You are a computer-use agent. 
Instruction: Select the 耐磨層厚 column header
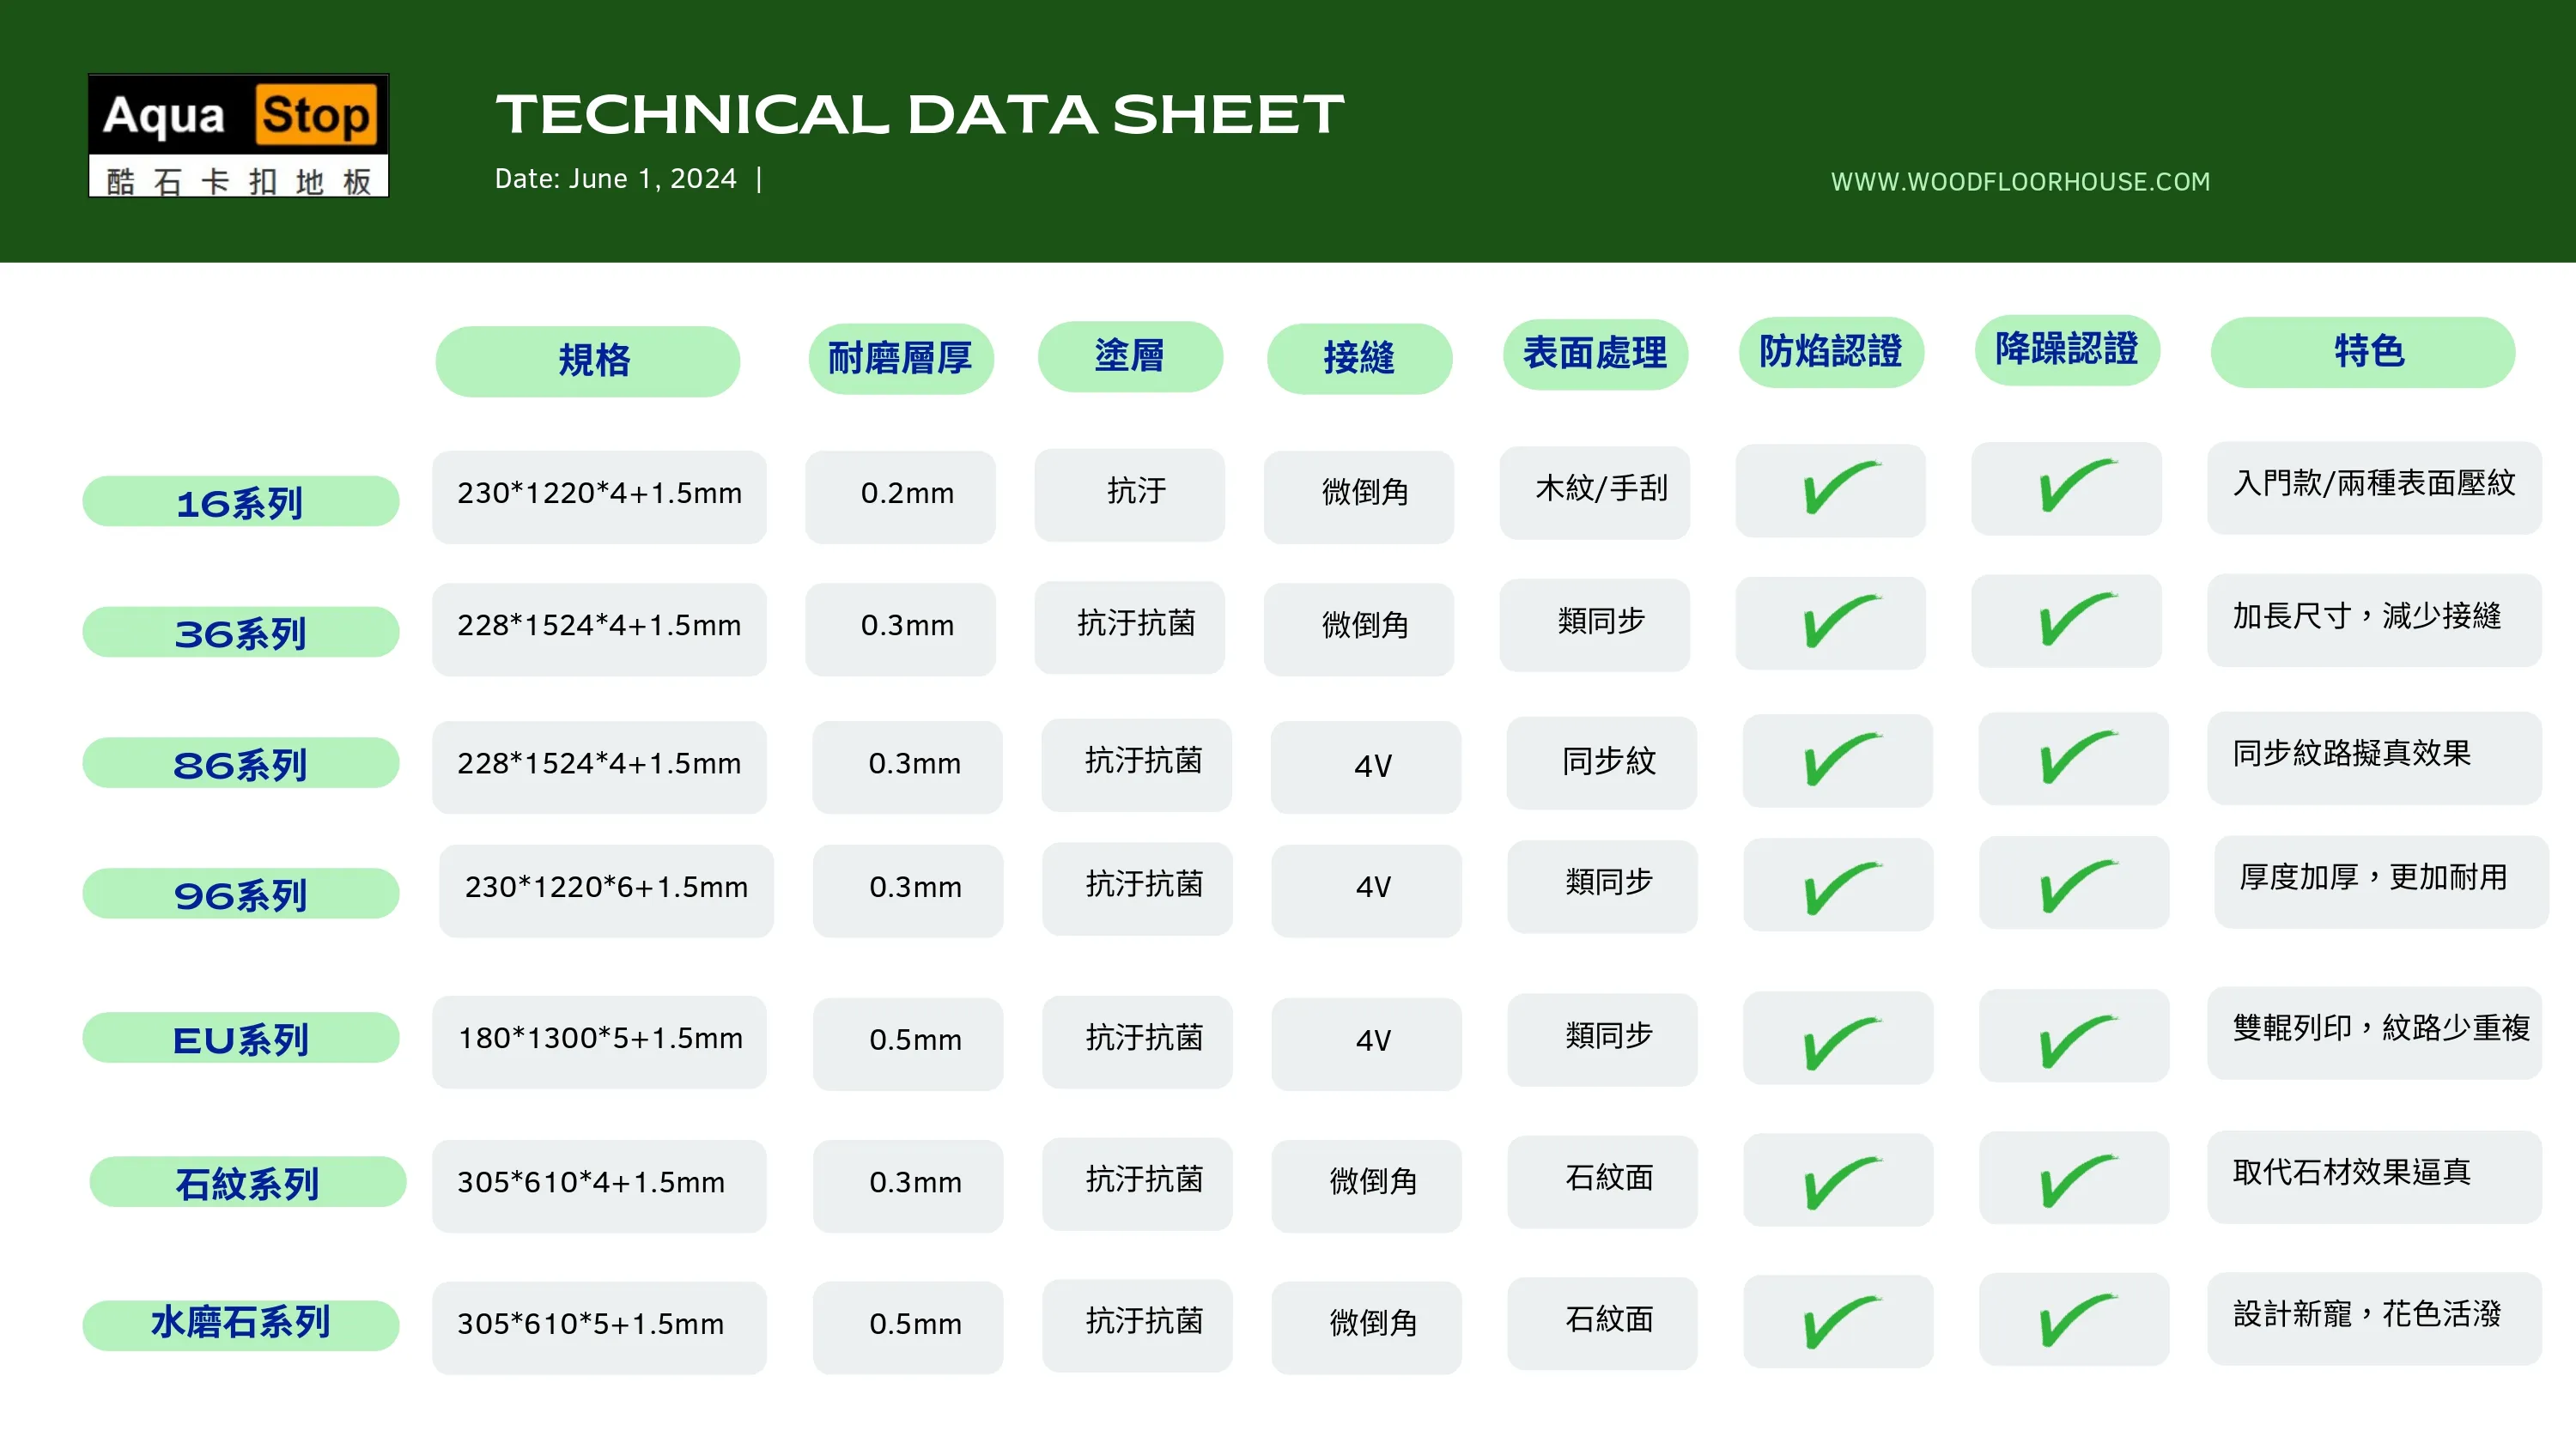[x=900, y=358]
